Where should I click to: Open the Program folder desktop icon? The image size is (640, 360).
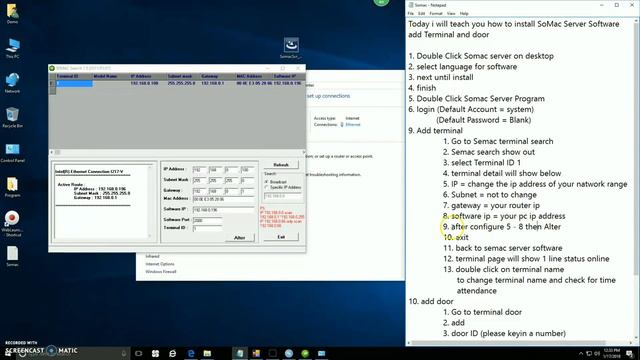12,187
